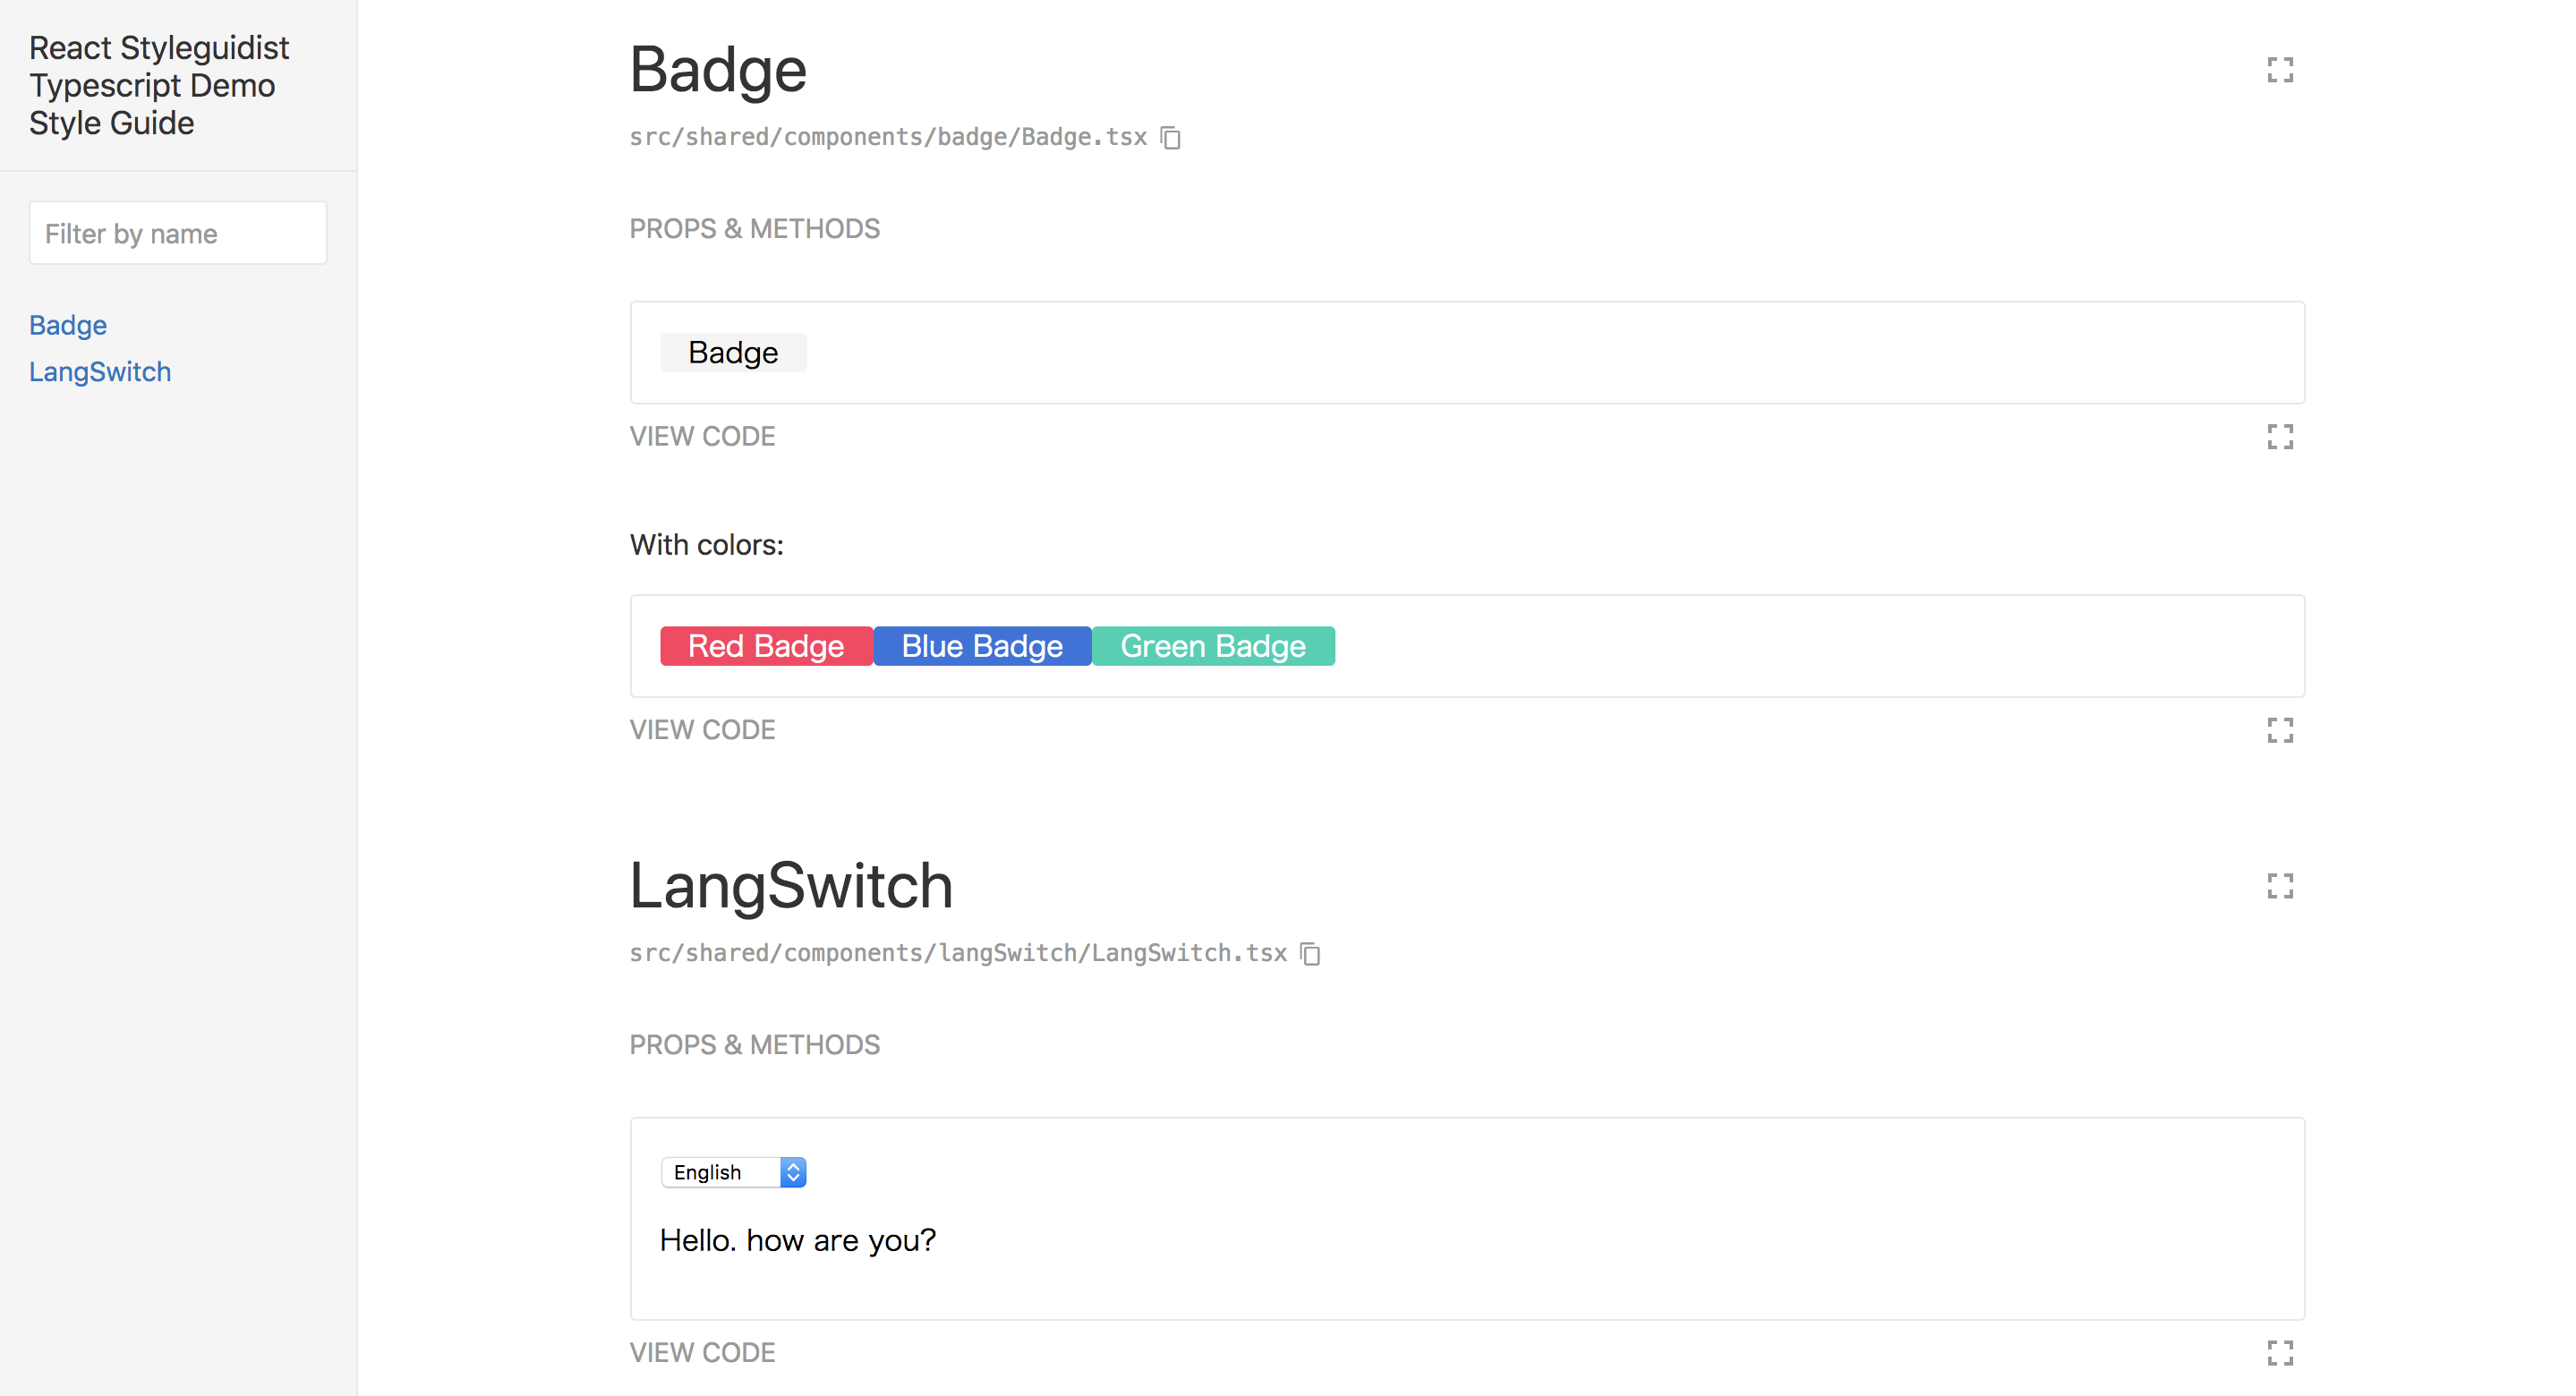The width and height of the screenshot is (2576, 1396).
Task: Click the Red Badge
Action: (x=766, y=646)
